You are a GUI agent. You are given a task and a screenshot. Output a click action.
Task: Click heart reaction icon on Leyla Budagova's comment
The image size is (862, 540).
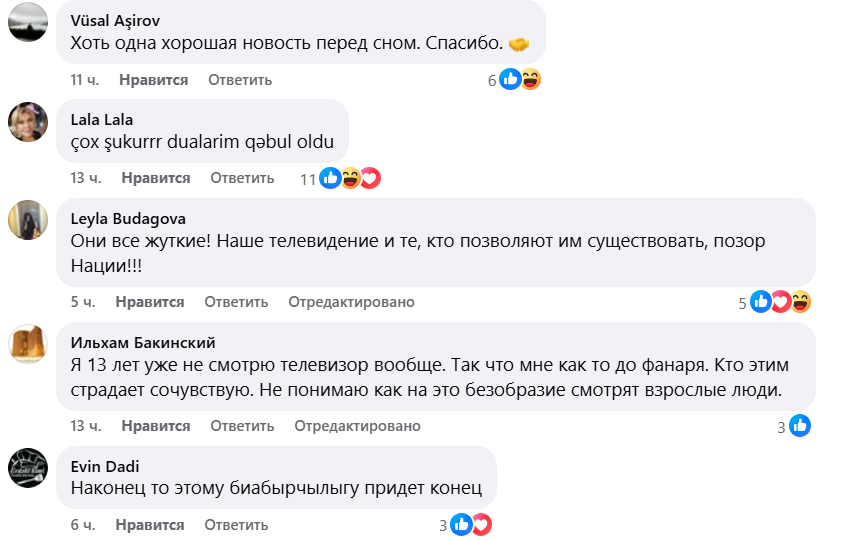[780, 301]
